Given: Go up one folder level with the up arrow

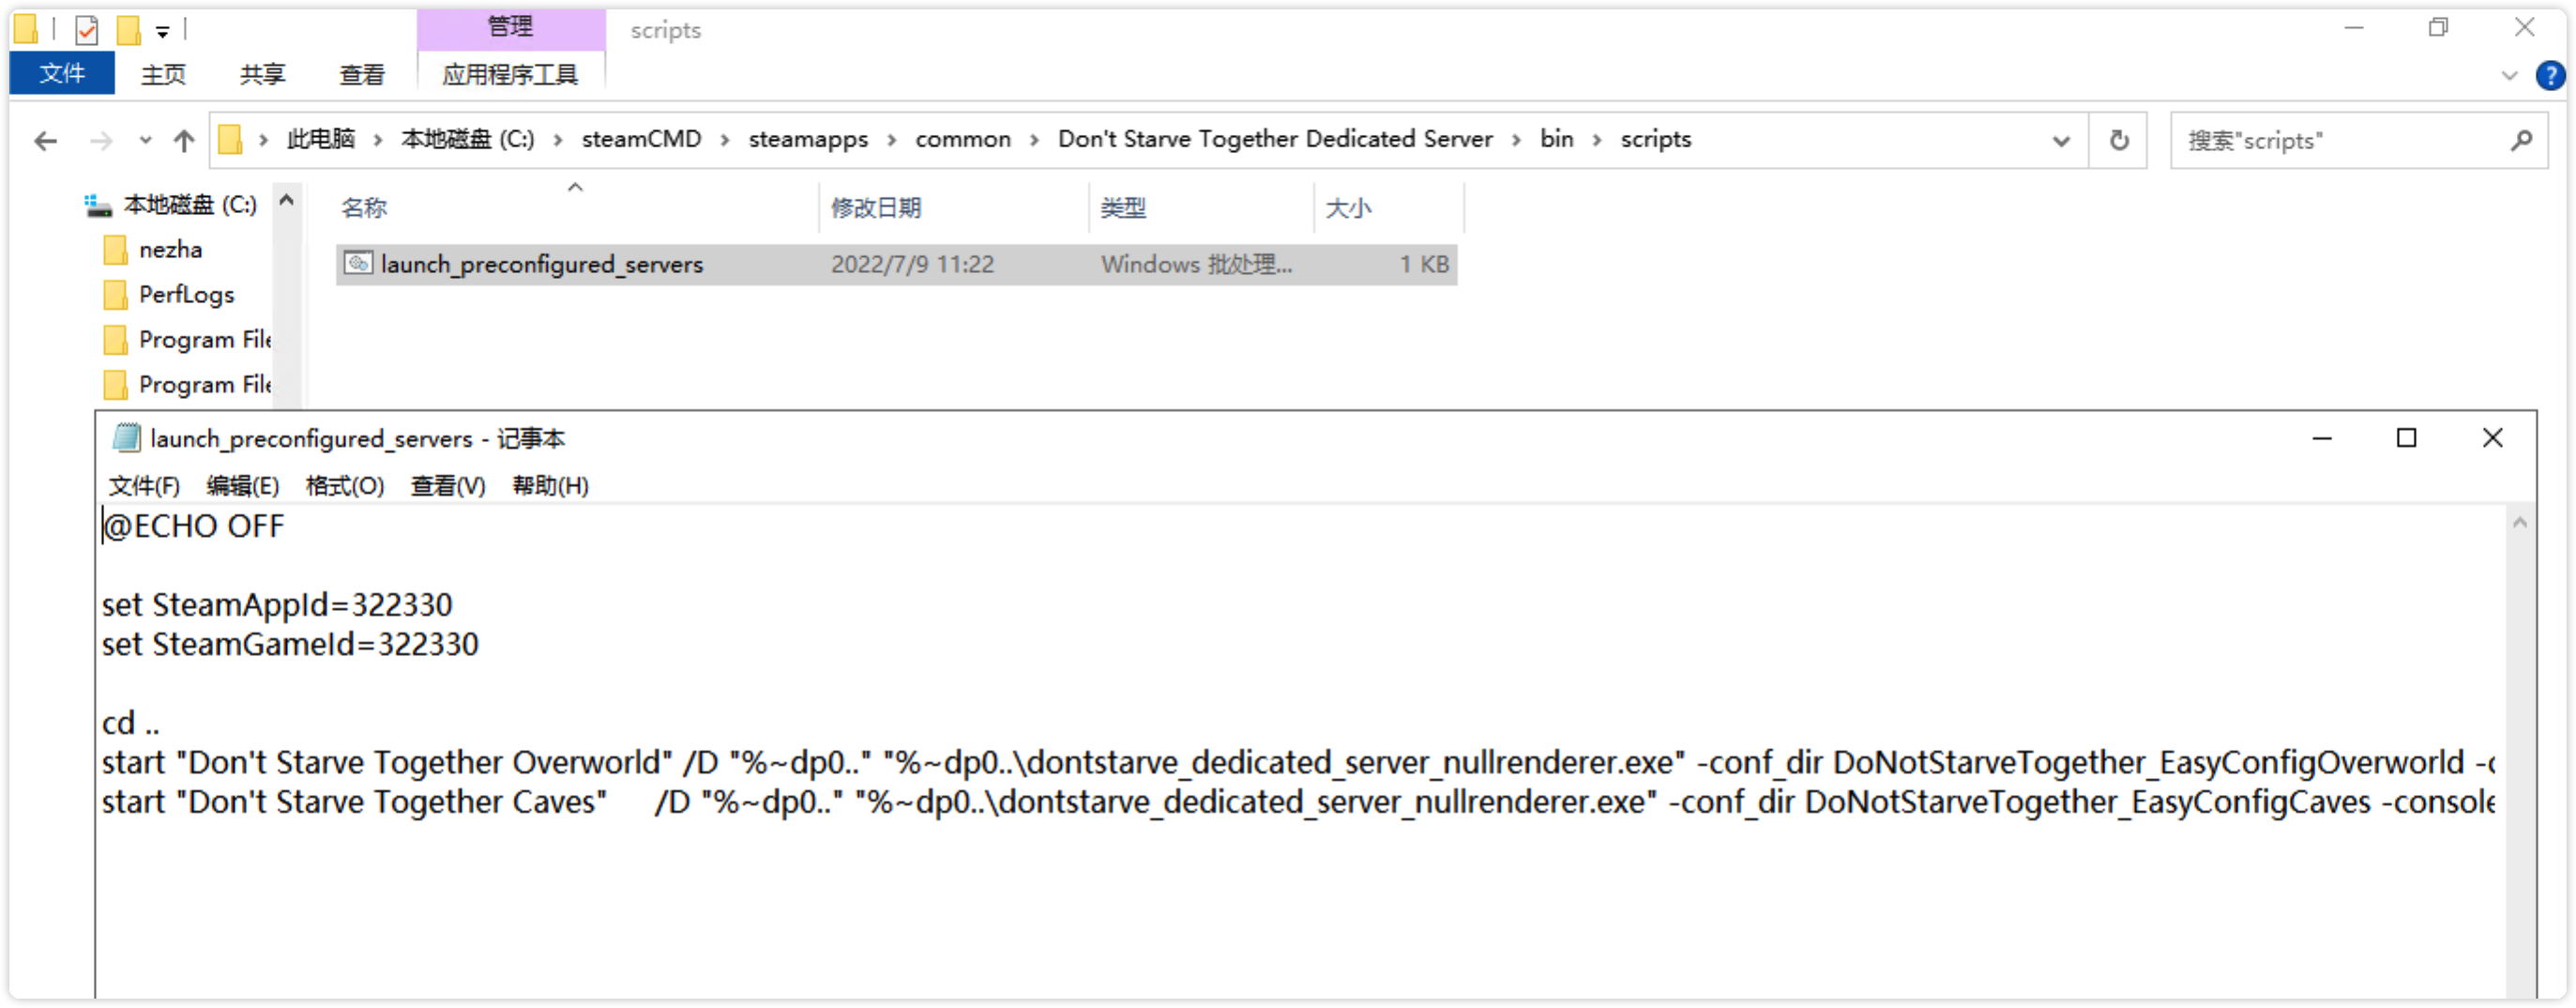Looking at the screenshot, I should click(x=184, y=141).
